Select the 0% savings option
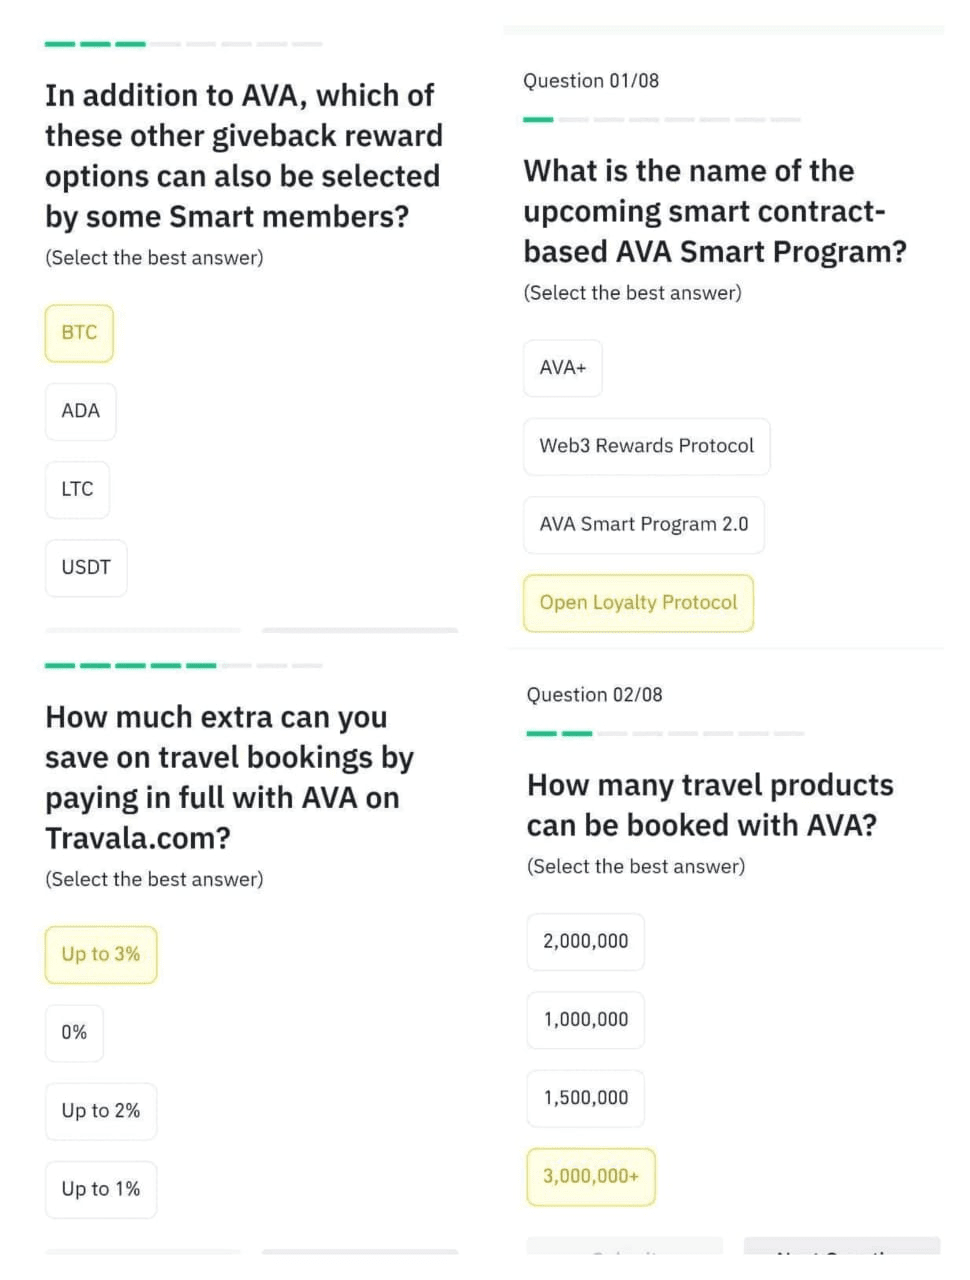 click(74, 1032)
